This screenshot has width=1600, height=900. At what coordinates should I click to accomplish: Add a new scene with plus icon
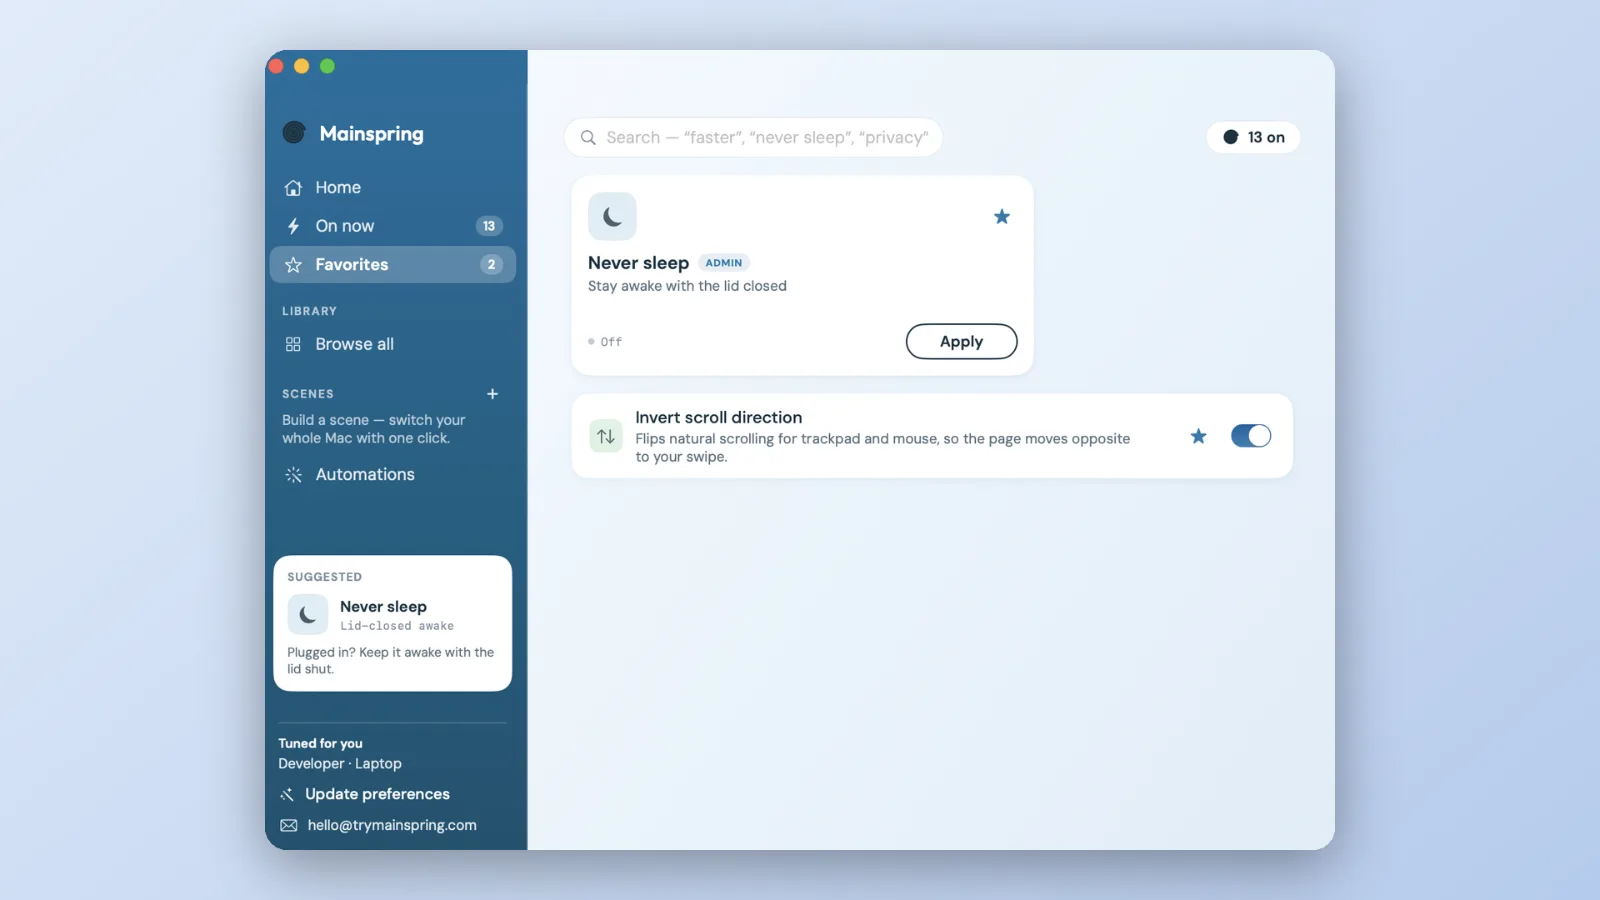click(x=492, y=394)
